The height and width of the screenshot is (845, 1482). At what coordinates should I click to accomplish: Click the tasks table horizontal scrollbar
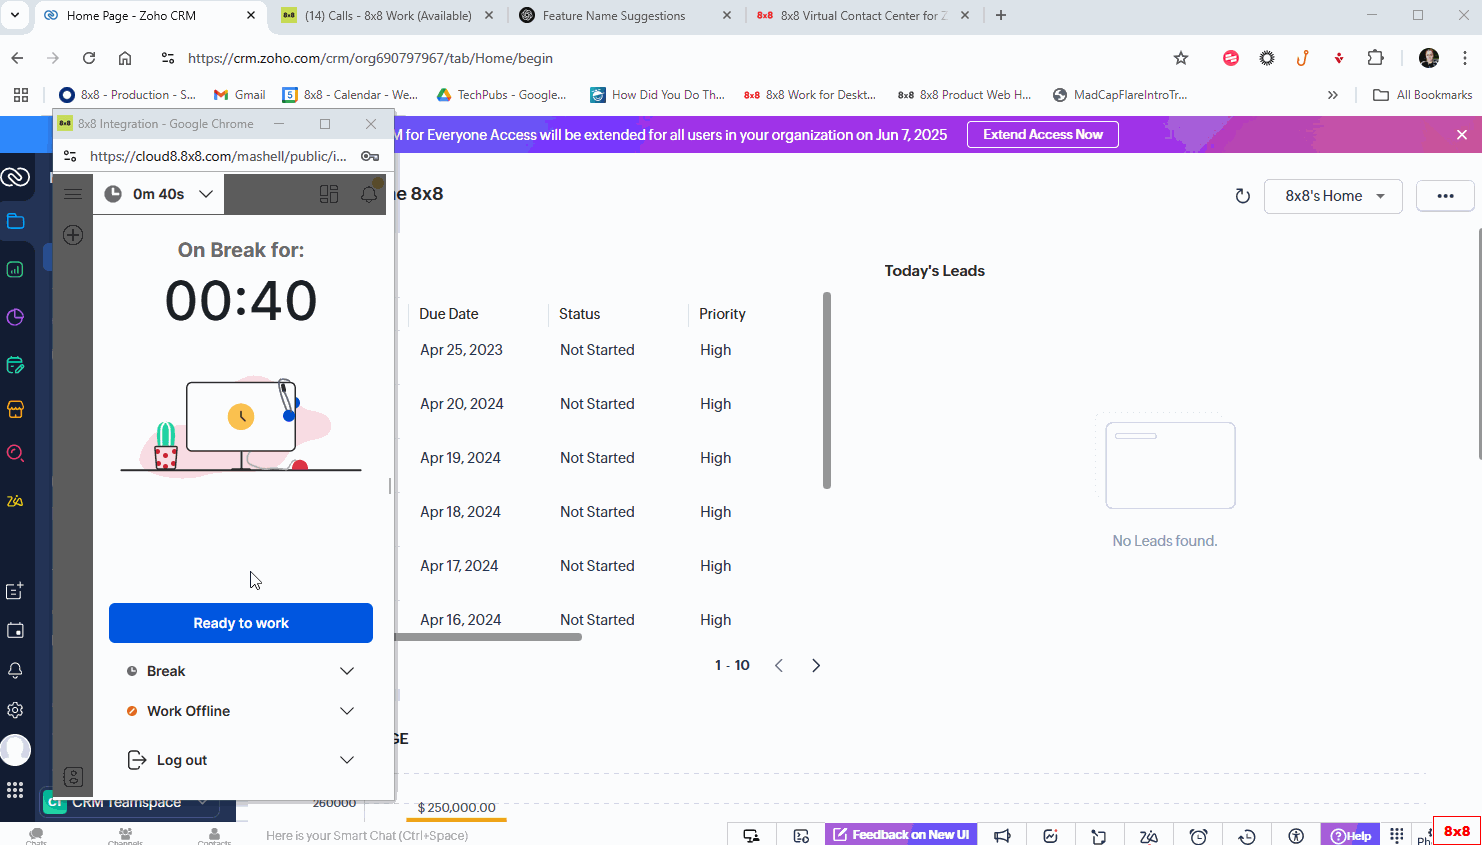click(x=488, y=637)
